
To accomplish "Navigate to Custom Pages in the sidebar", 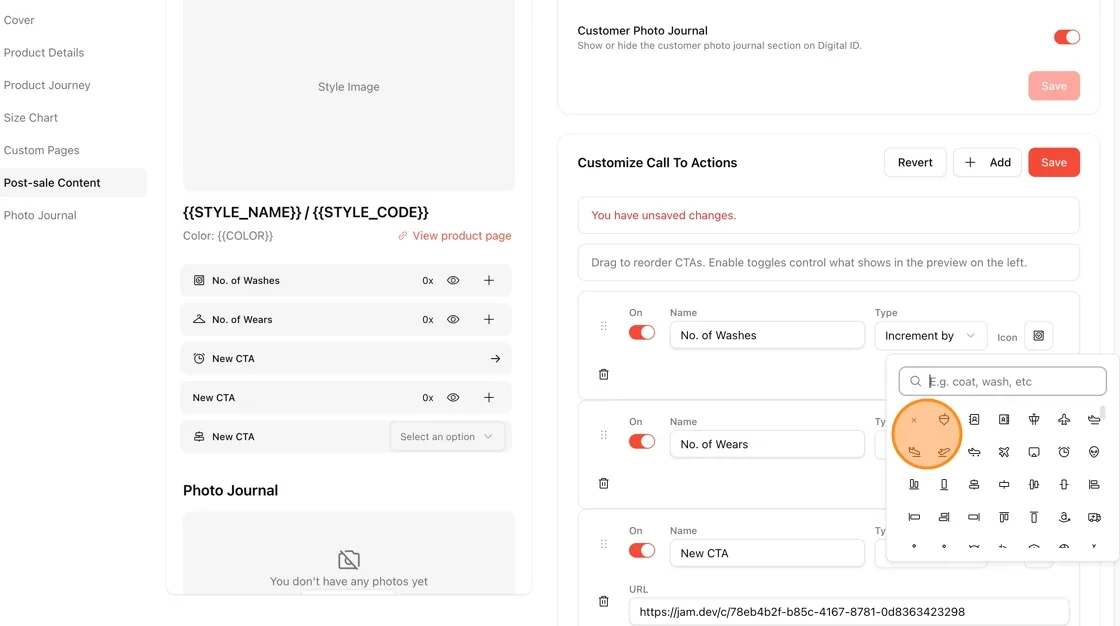I will (x=41, y=150).
